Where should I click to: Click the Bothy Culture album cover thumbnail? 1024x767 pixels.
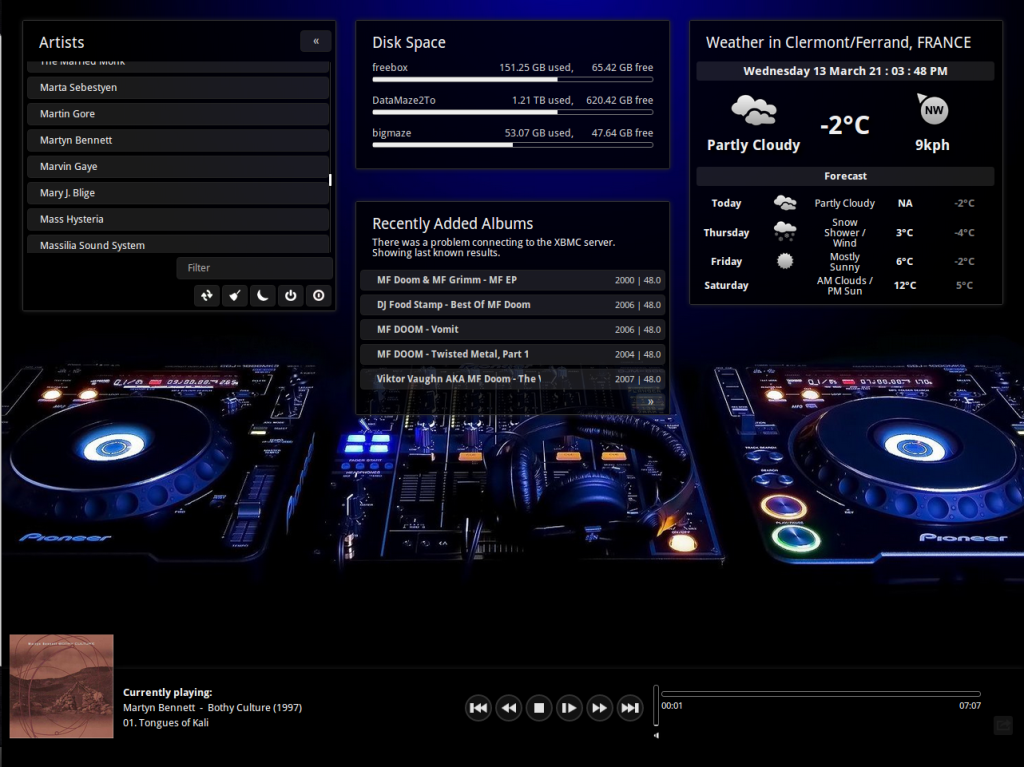(x=61, y=686)
